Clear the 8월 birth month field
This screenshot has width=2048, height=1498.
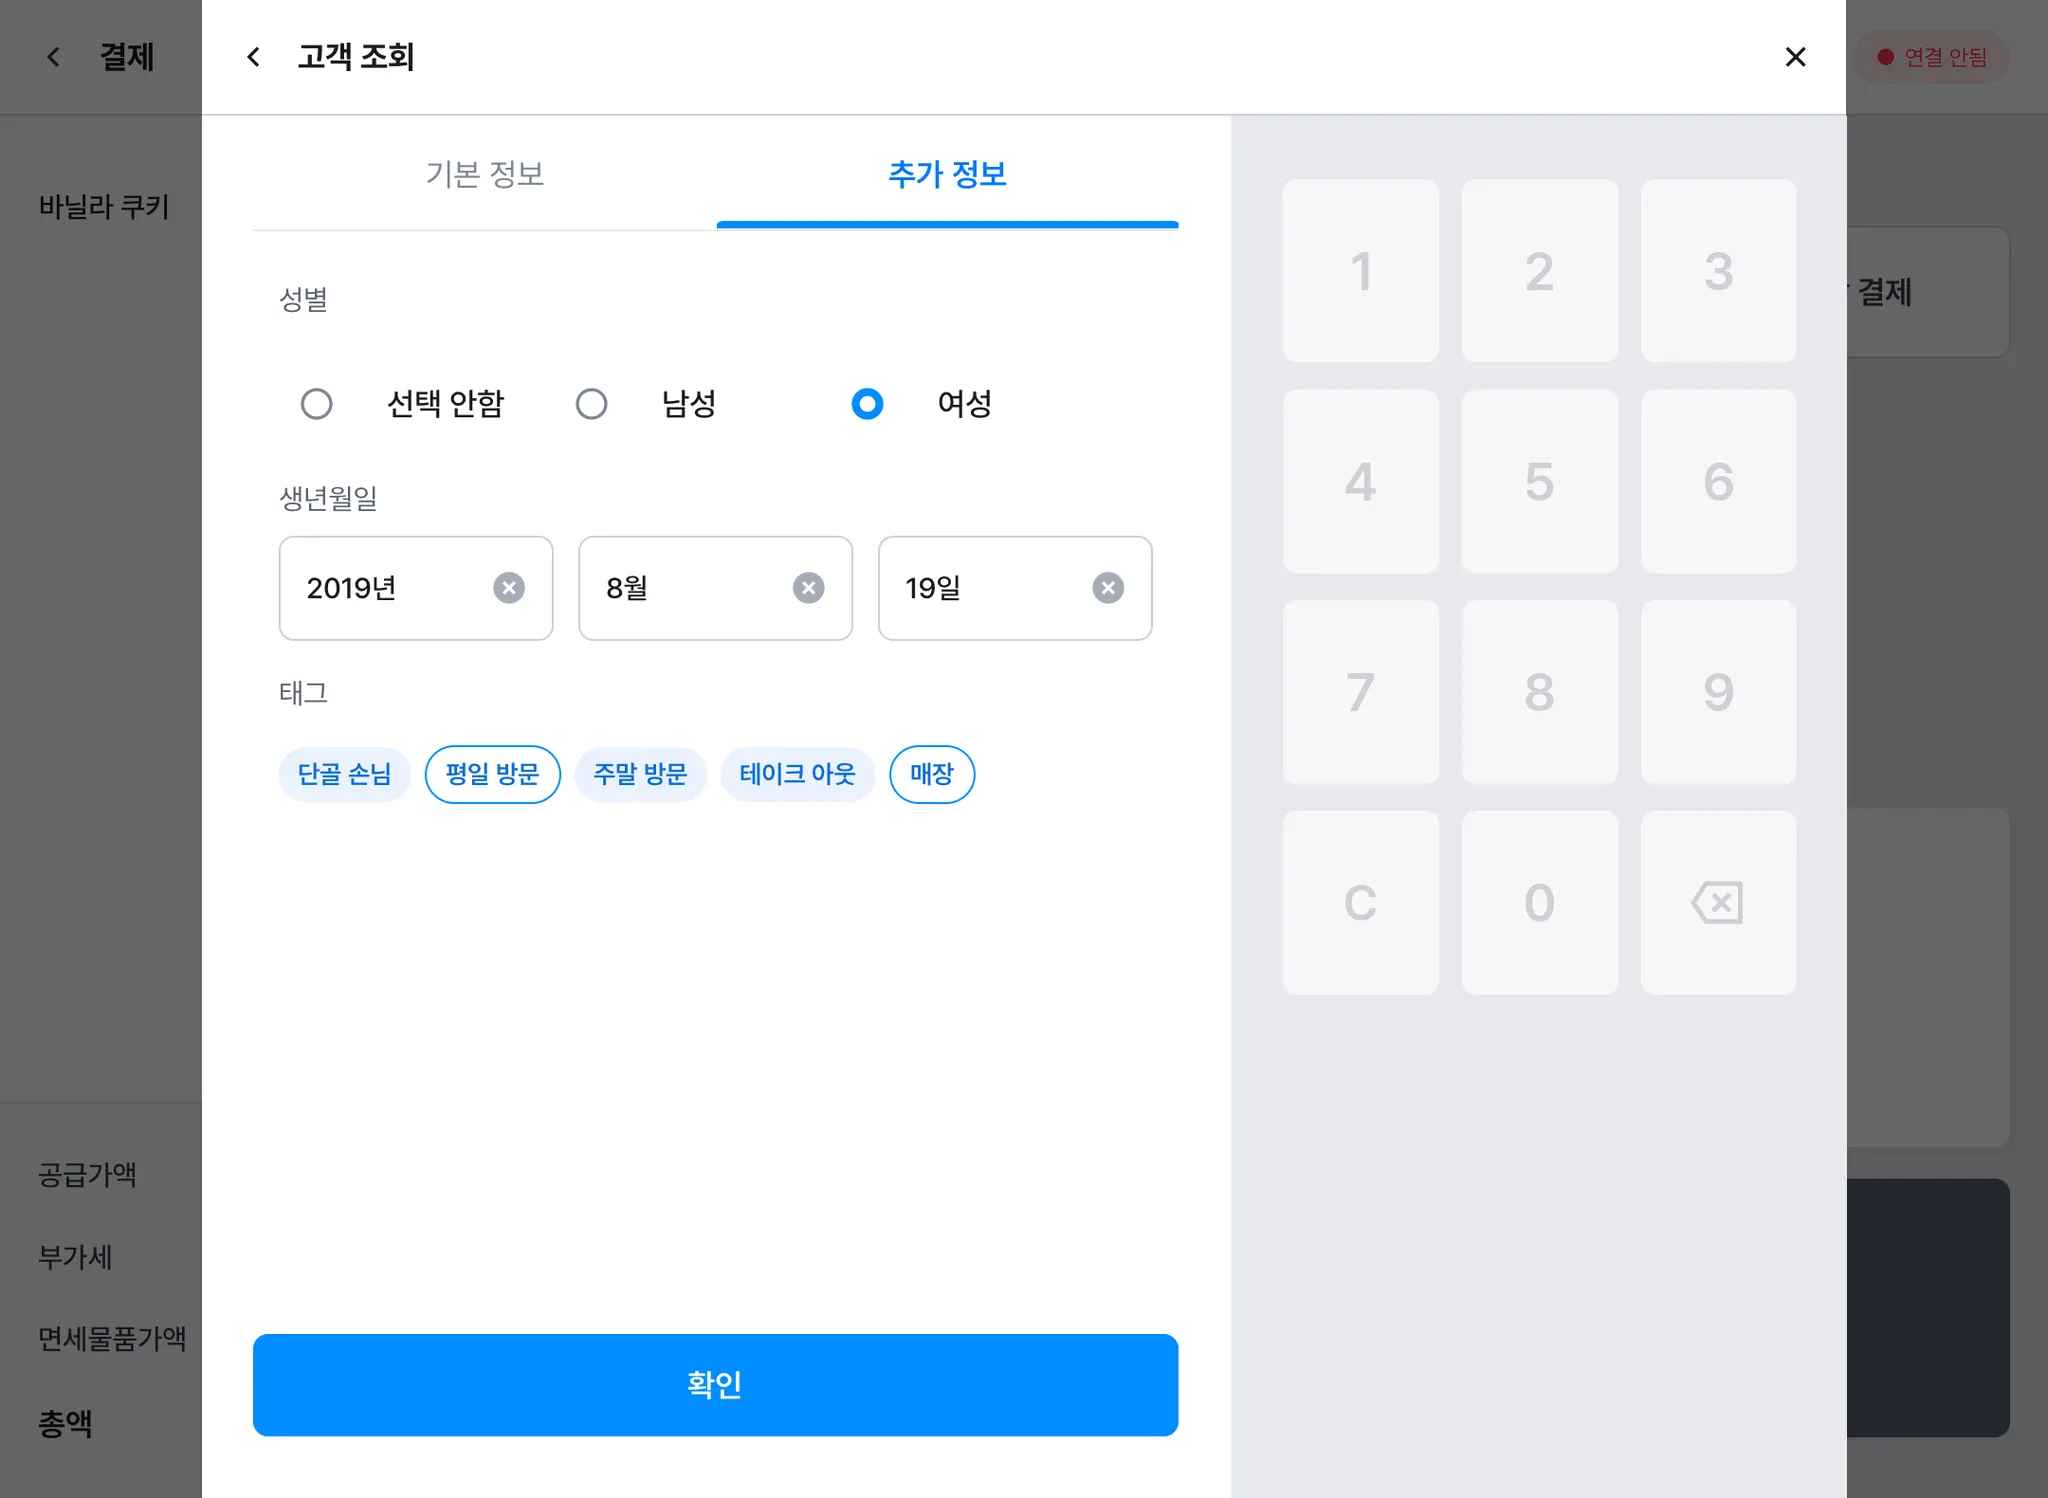click(808, 588)
